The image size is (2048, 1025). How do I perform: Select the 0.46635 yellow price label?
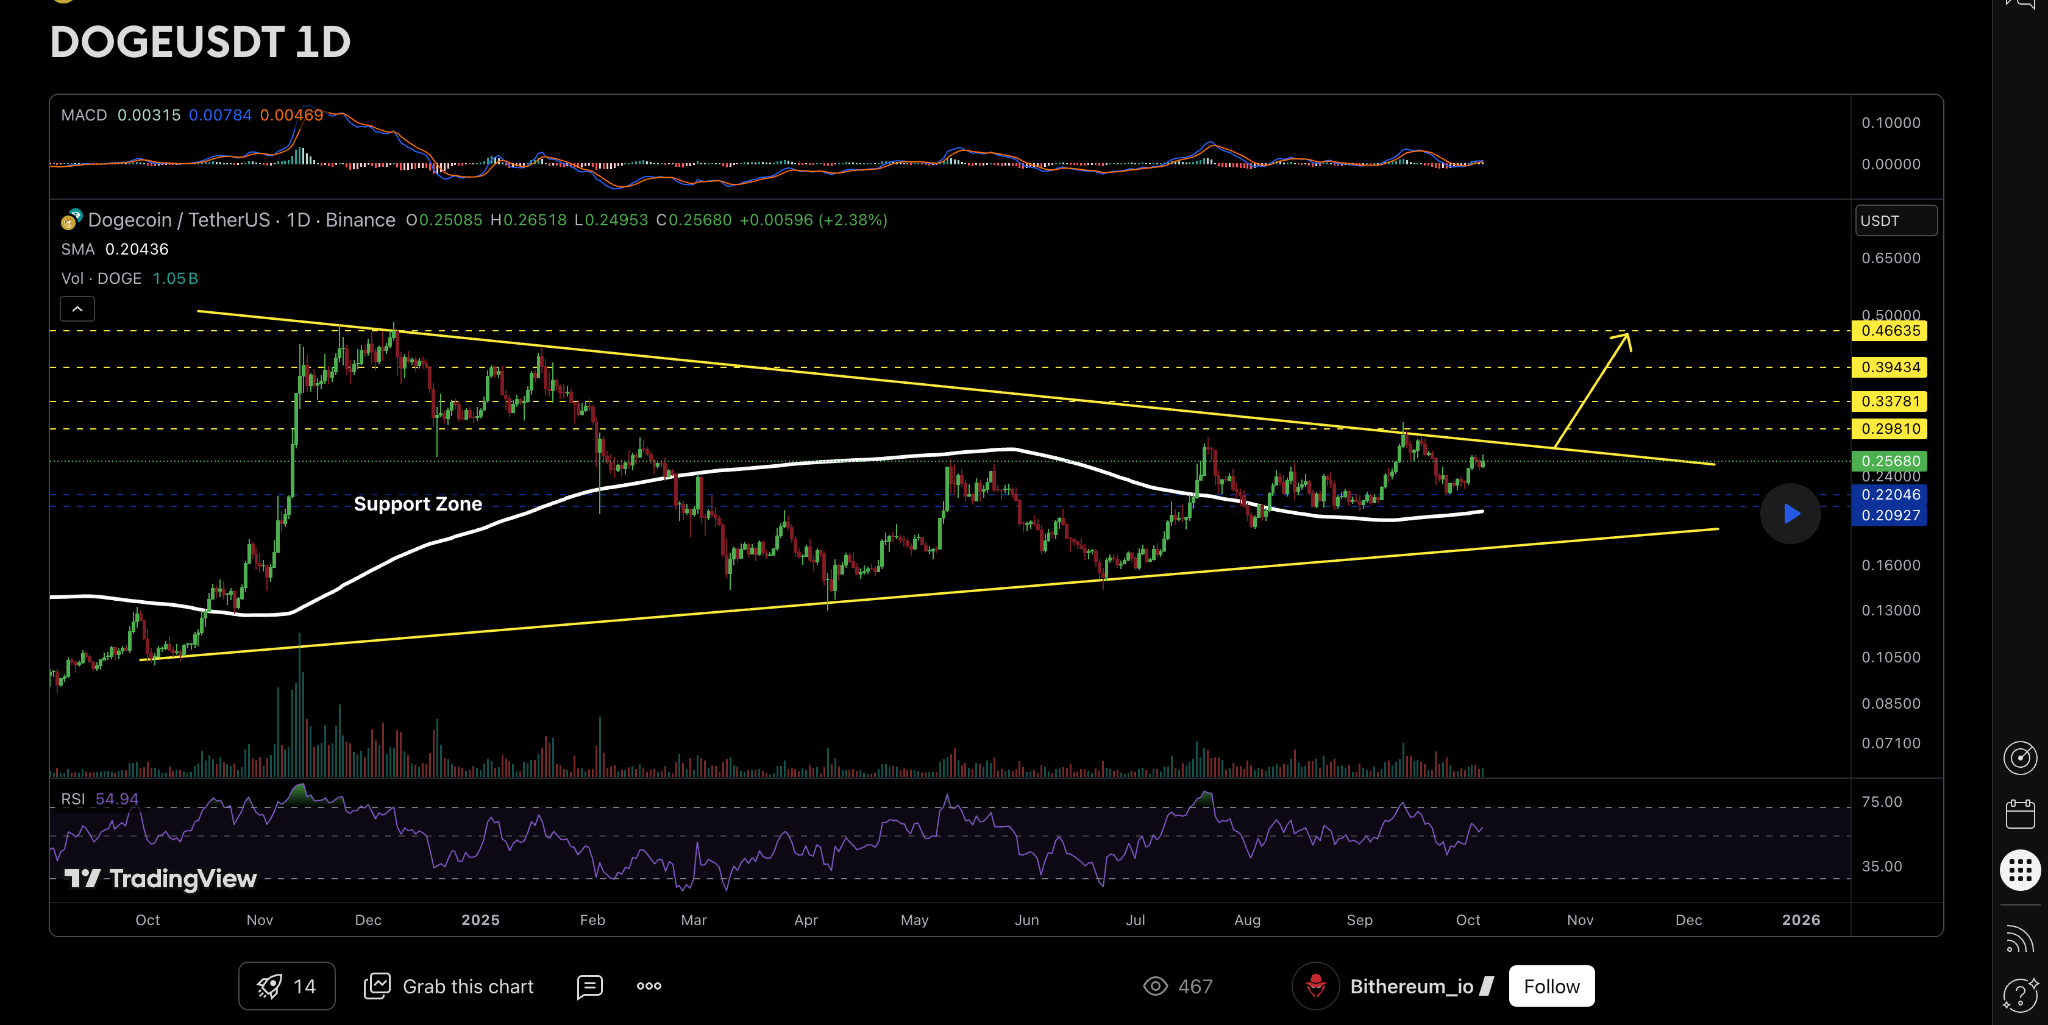(x=1889, y=331)
